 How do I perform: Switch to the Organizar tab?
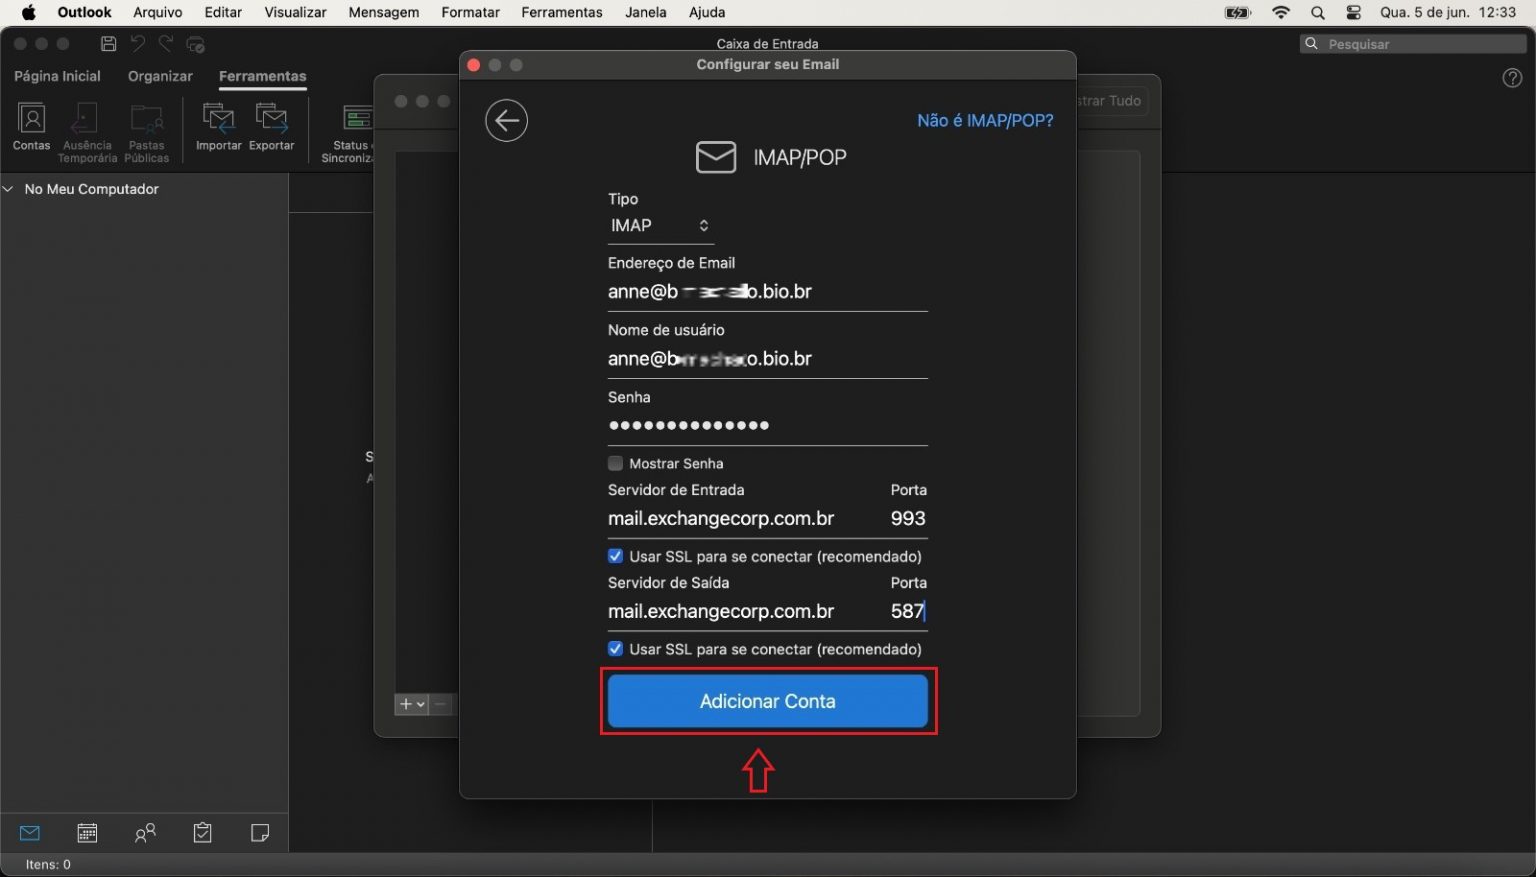coord(159,76)
